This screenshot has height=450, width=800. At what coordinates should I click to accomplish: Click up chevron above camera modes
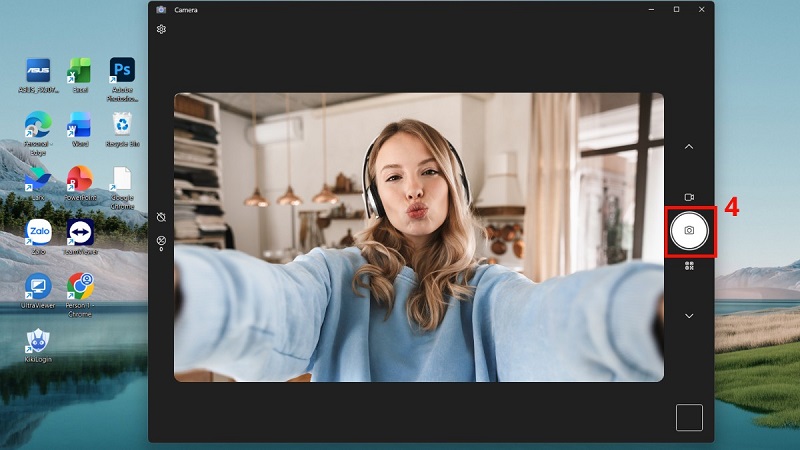(x=689, y=147)
